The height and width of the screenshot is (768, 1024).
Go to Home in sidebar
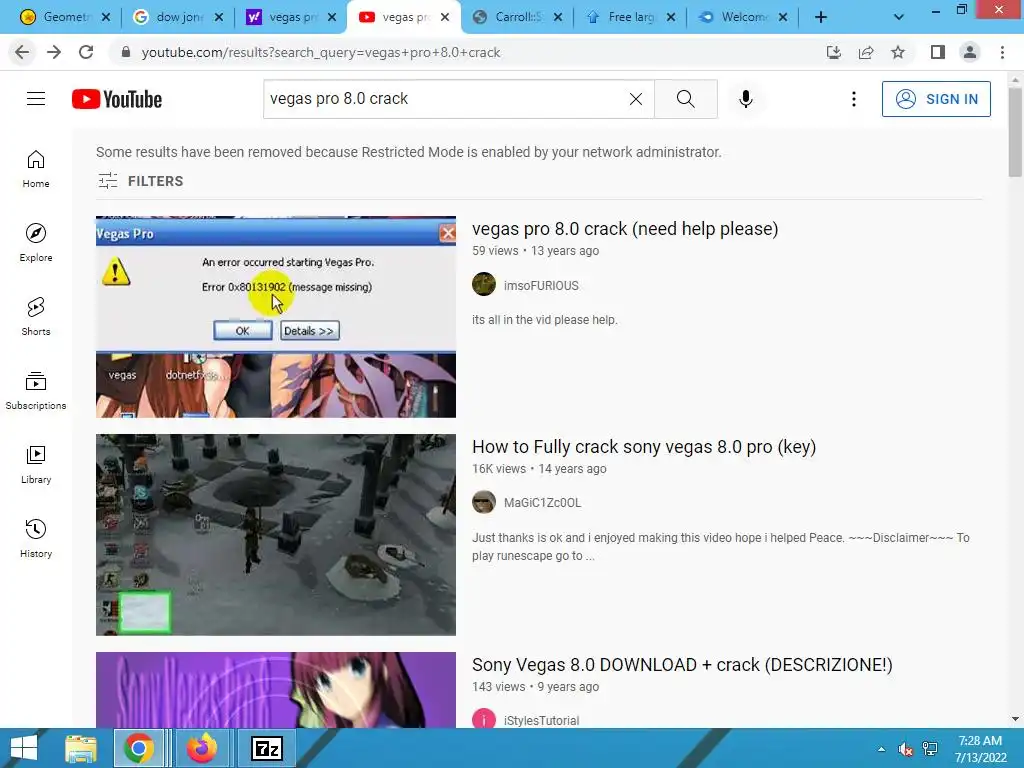tap(36, 168)
